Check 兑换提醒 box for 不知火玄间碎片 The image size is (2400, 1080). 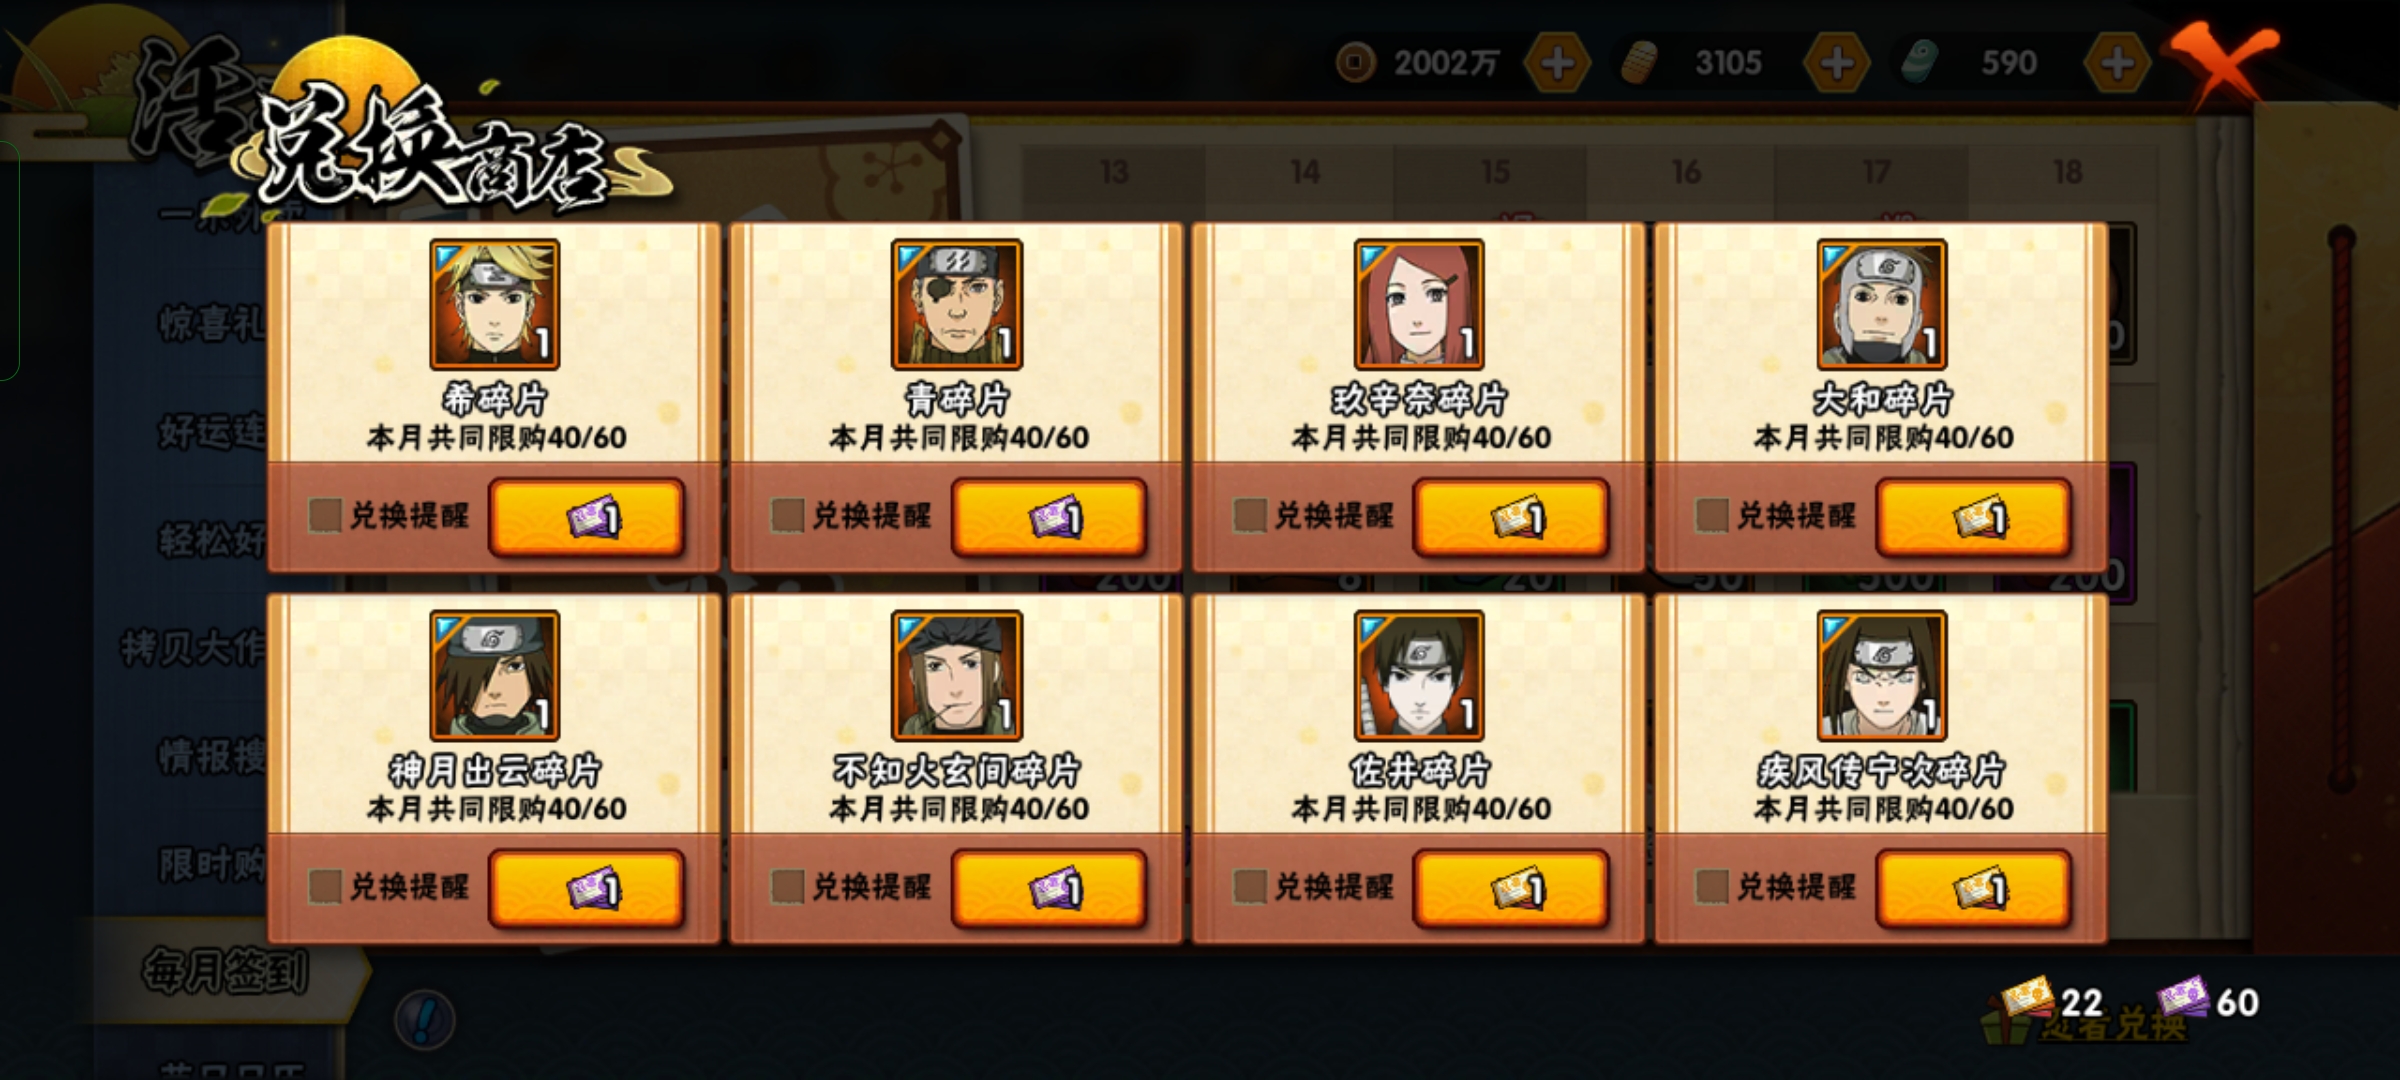click(x=788, y=886)
